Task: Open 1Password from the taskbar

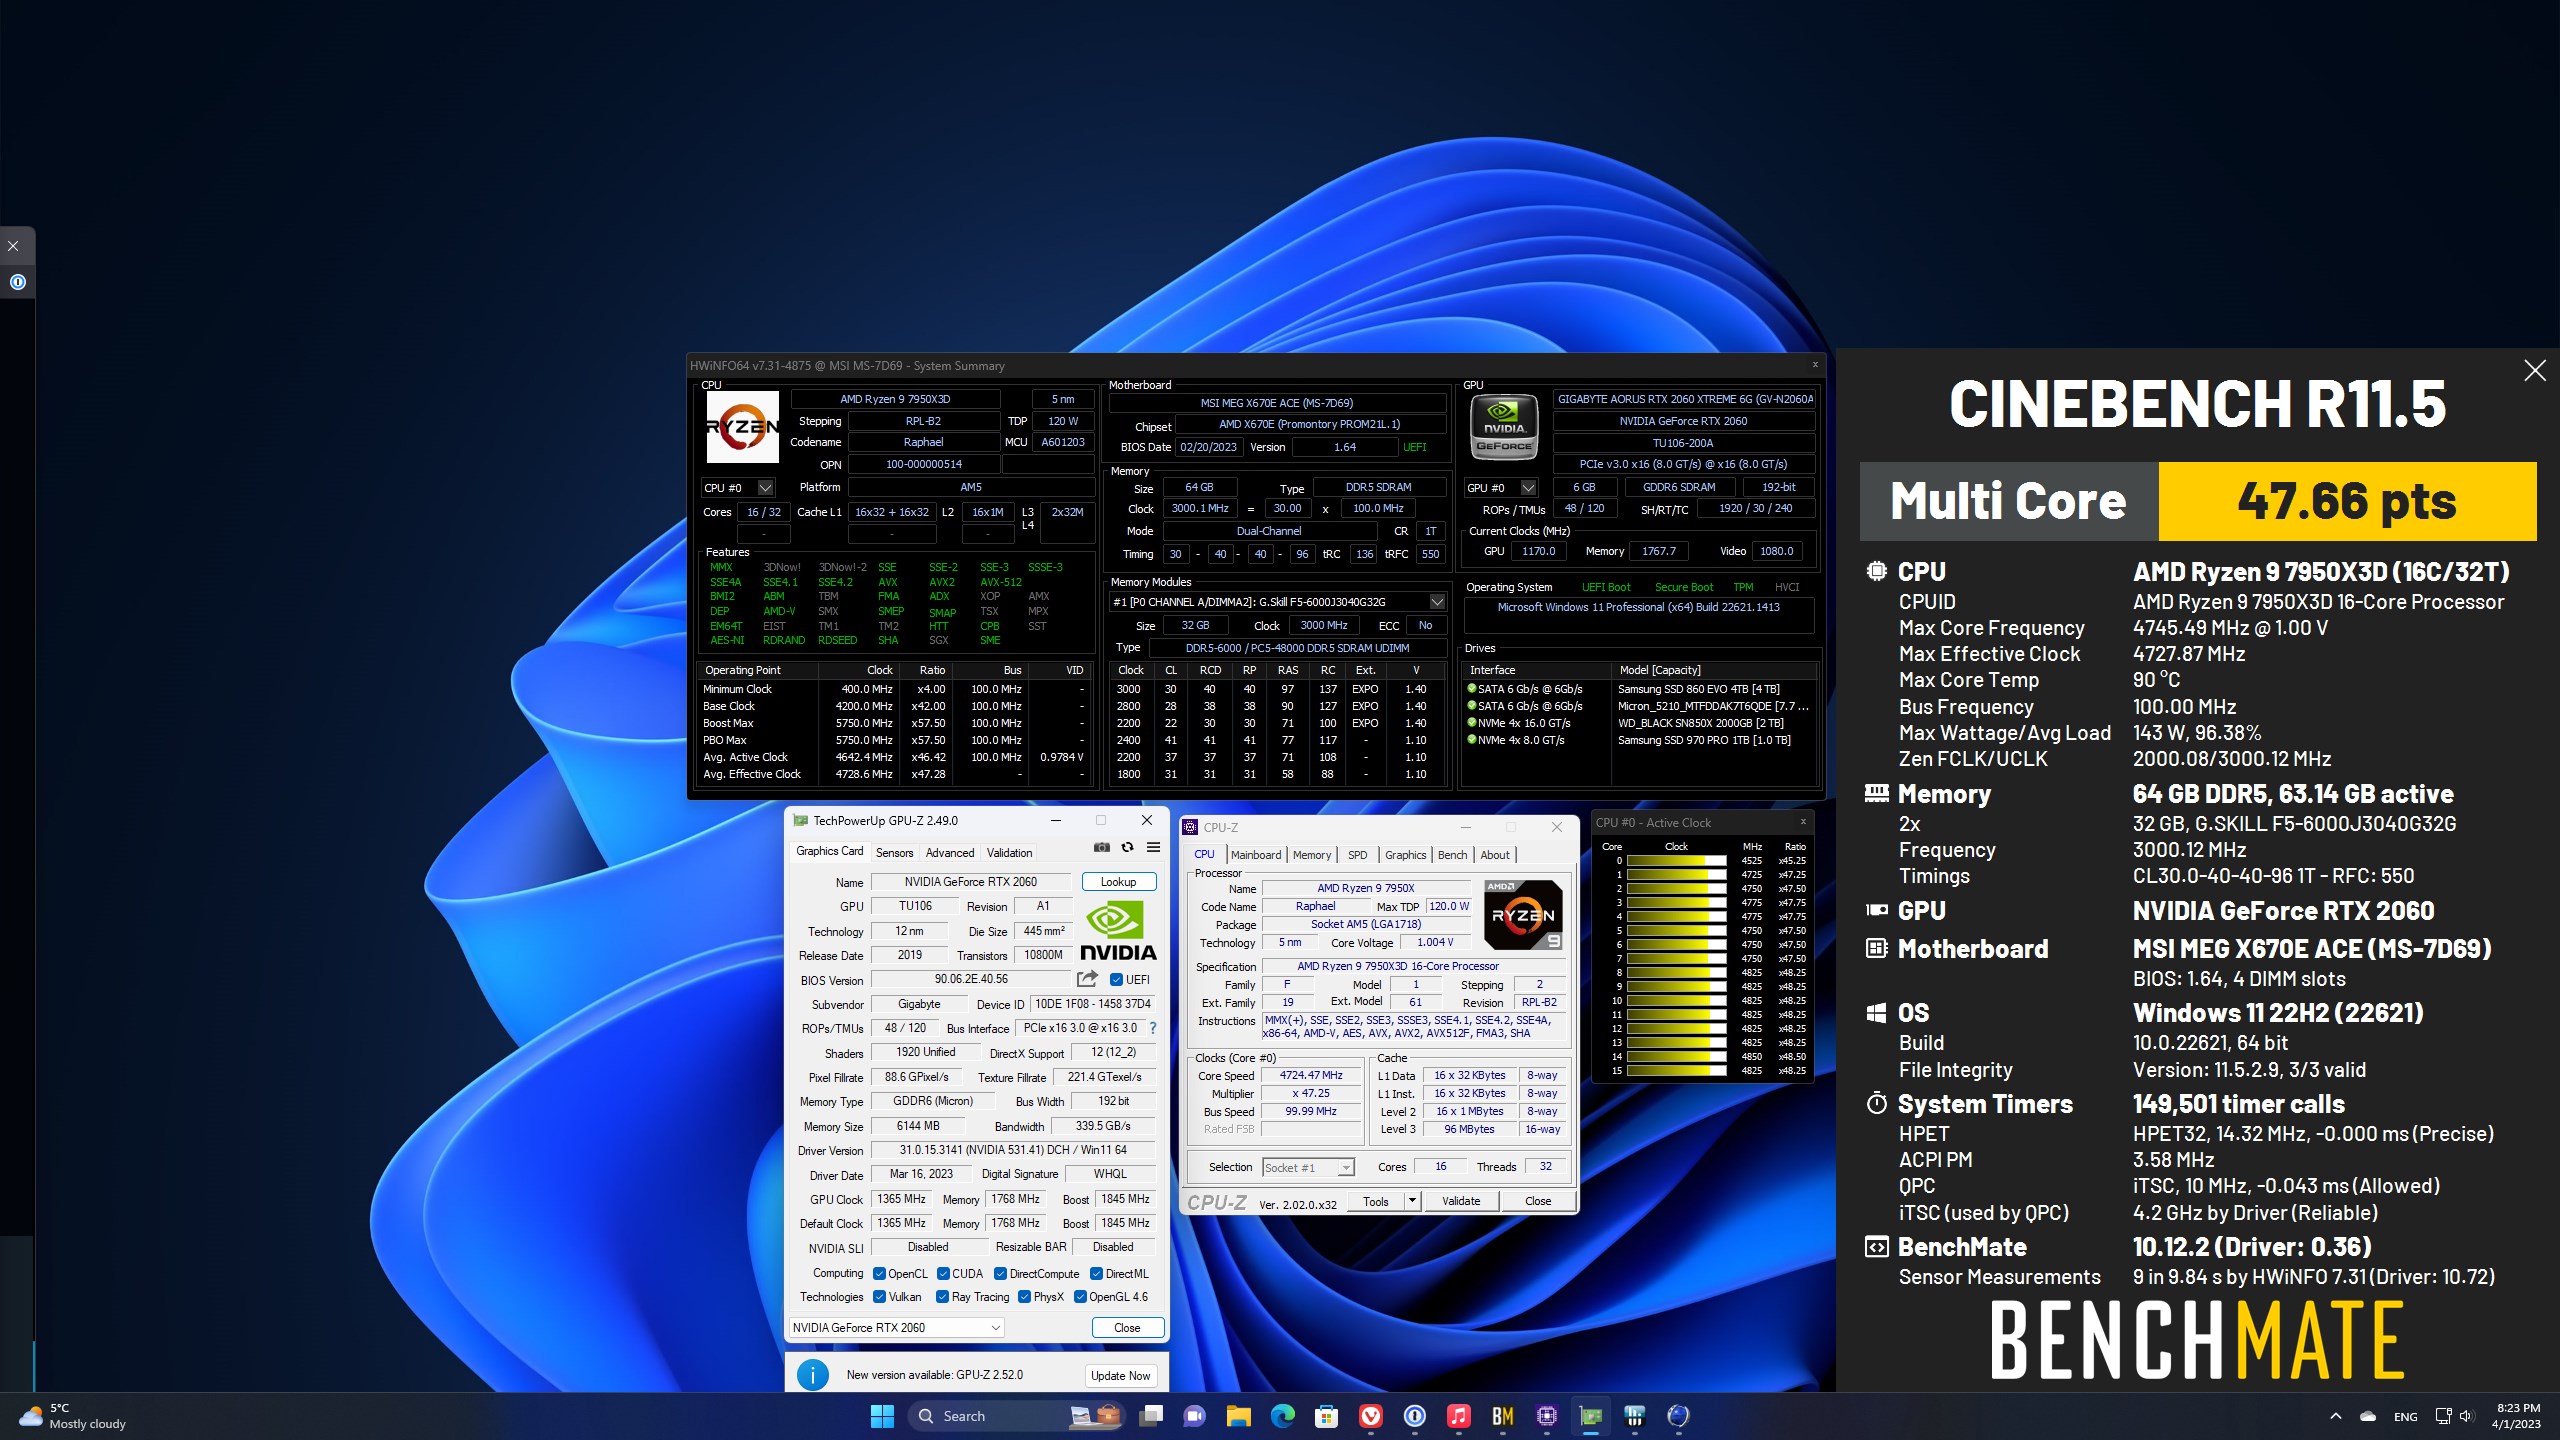Action: point(1414,1416)
